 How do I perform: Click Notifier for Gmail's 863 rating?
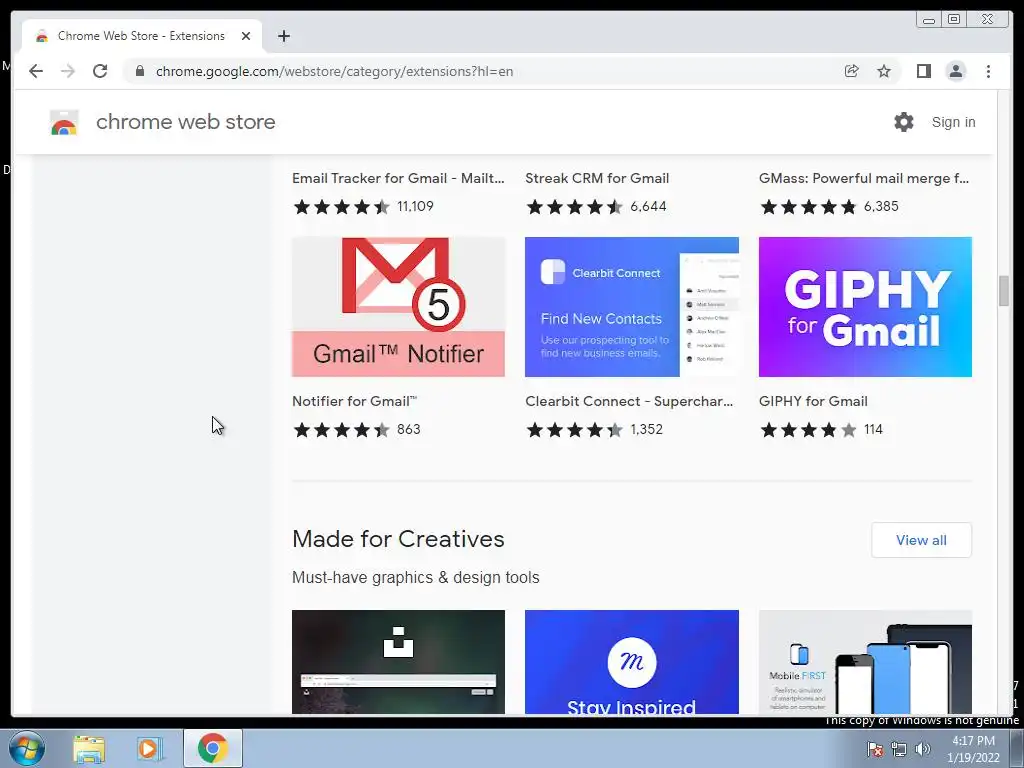pos(357,430)
